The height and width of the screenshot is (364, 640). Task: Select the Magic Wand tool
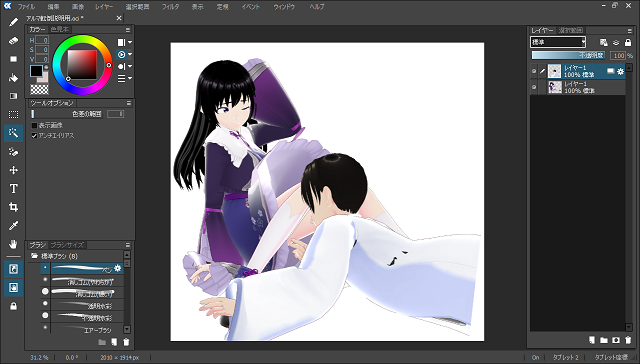click(x=13, y=133)
